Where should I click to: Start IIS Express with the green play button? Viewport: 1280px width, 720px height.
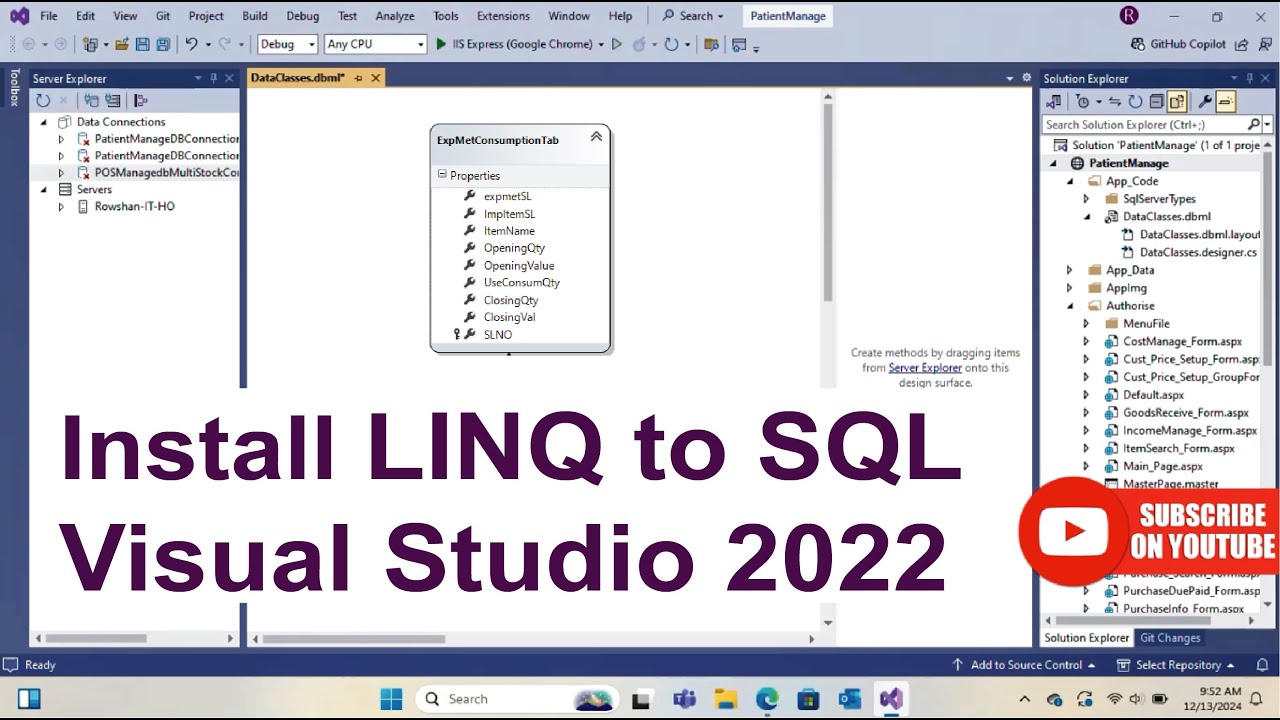pyautogui.click(x=441, y=44)
